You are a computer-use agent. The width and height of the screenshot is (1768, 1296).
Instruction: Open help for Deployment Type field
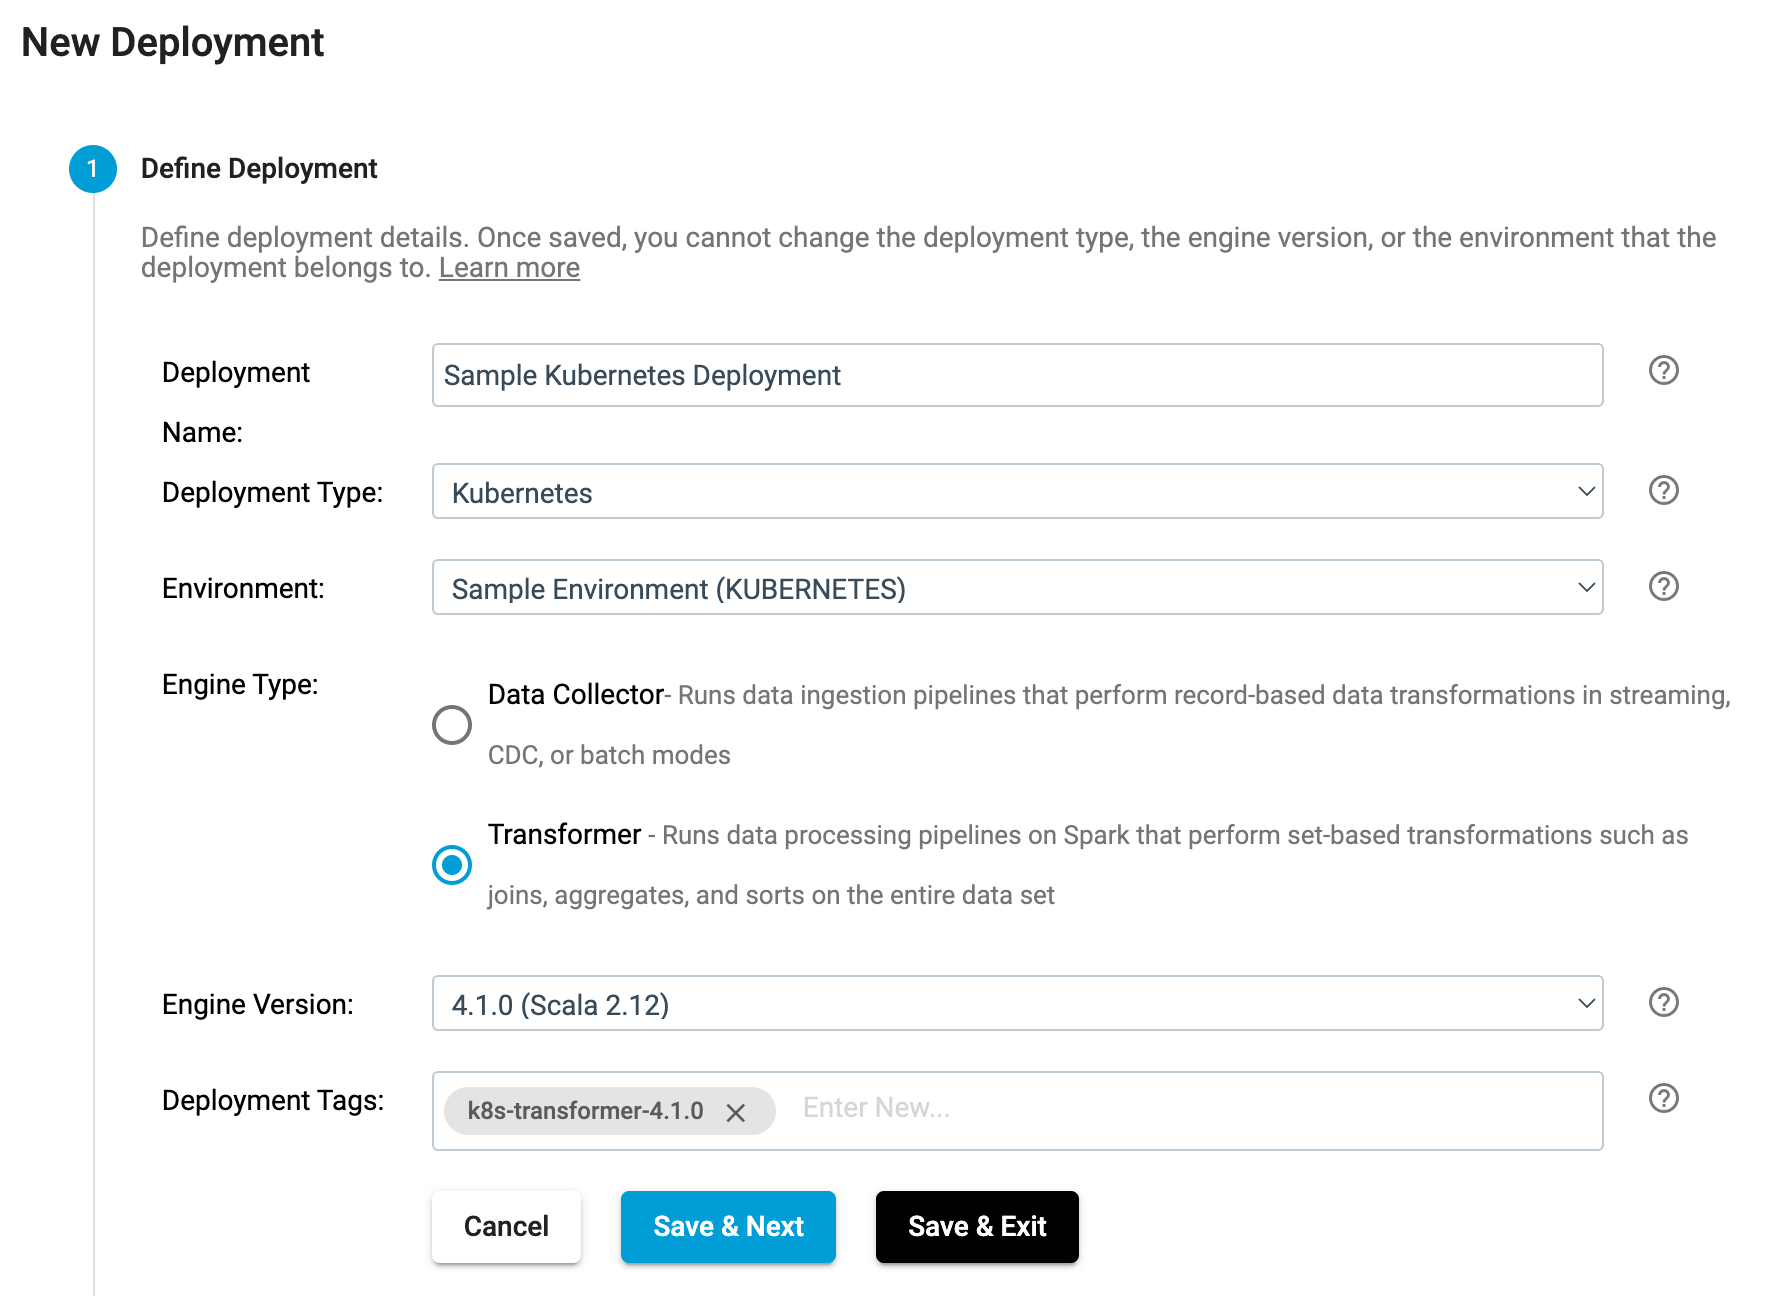[1663, 490]
